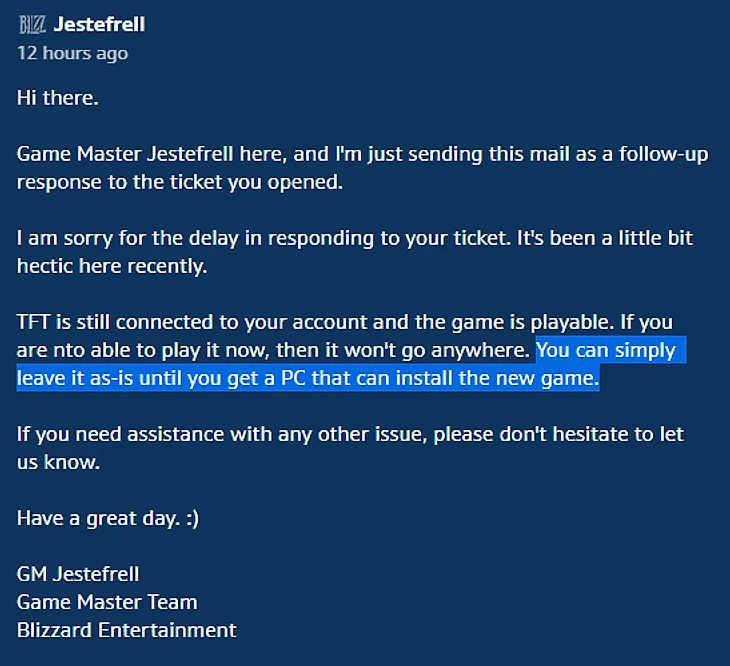Click the "Blizzard Entertainment" signature line
Viewport: 730px width, 666px height.
[127, 630]
